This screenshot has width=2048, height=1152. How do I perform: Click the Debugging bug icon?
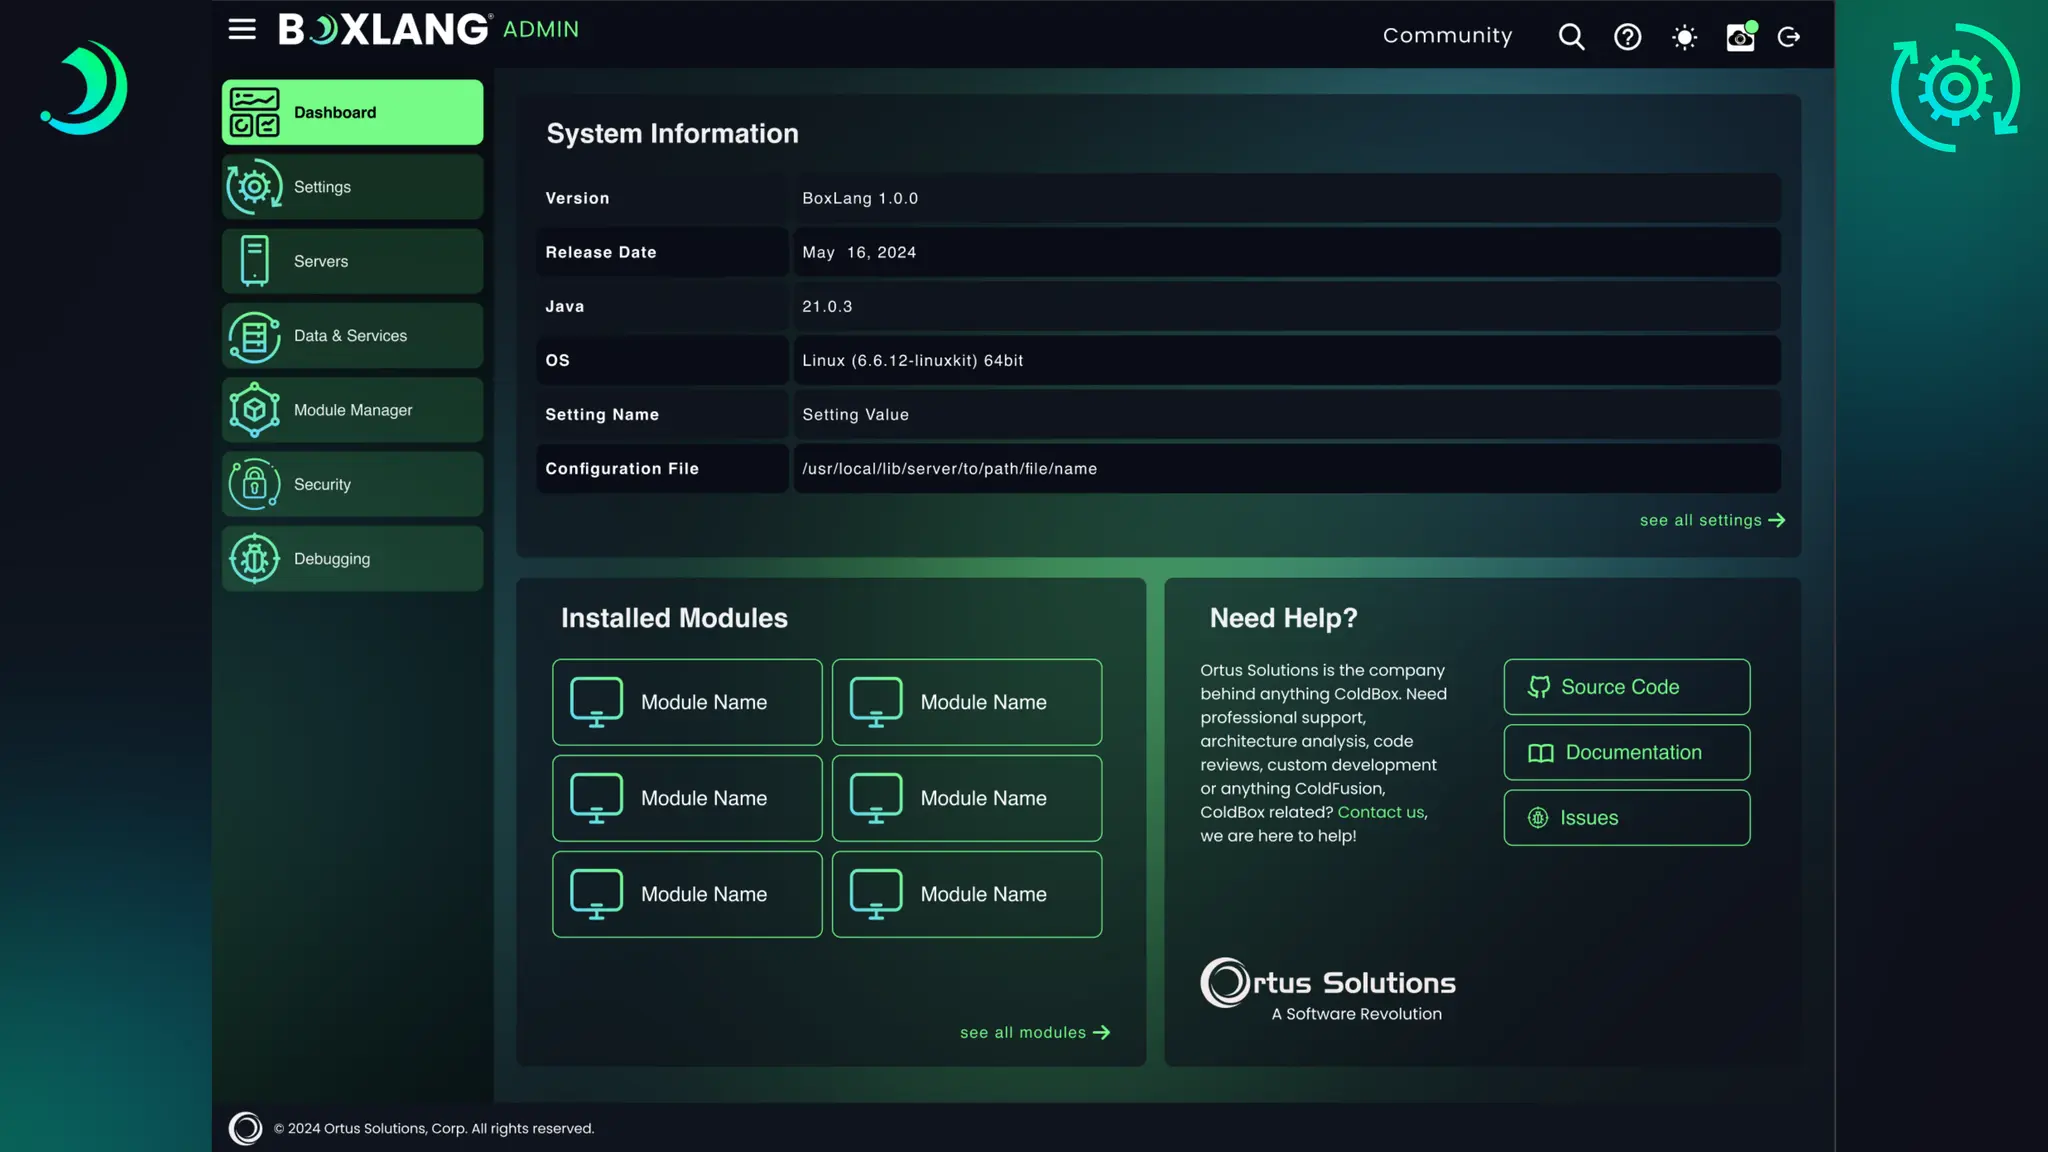(254, 559)
